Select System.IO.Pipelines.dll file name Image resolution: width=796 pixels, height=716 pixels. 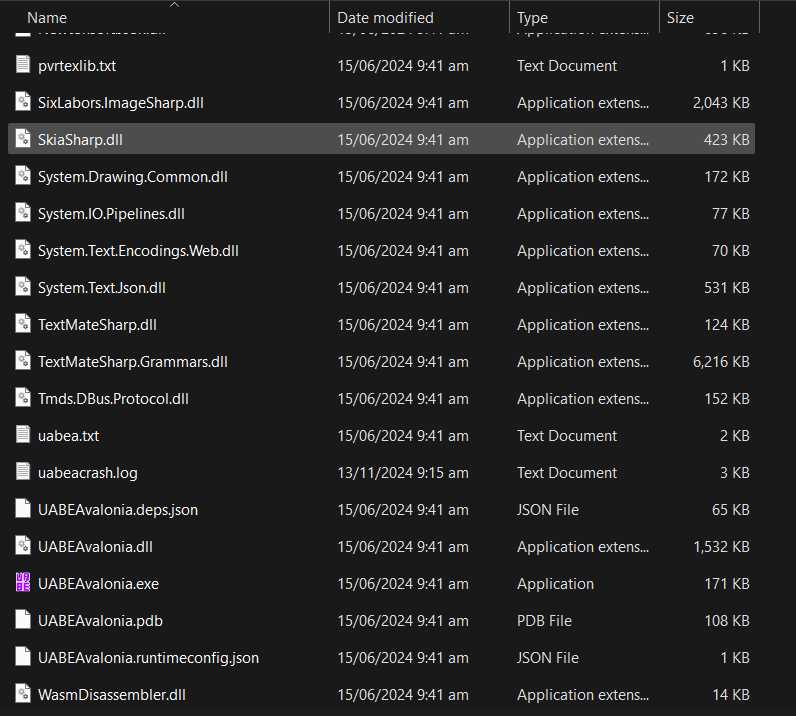[x=111, y=214]
